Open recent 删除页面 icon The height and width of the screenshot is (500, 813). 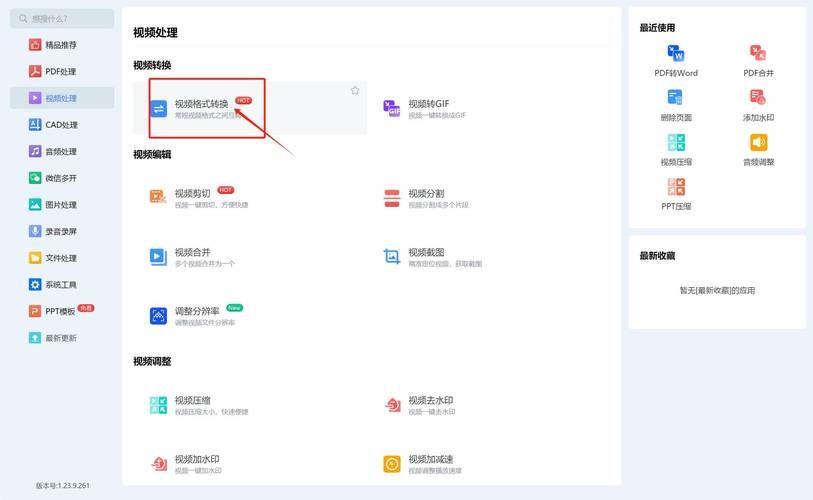click(675, 98)
